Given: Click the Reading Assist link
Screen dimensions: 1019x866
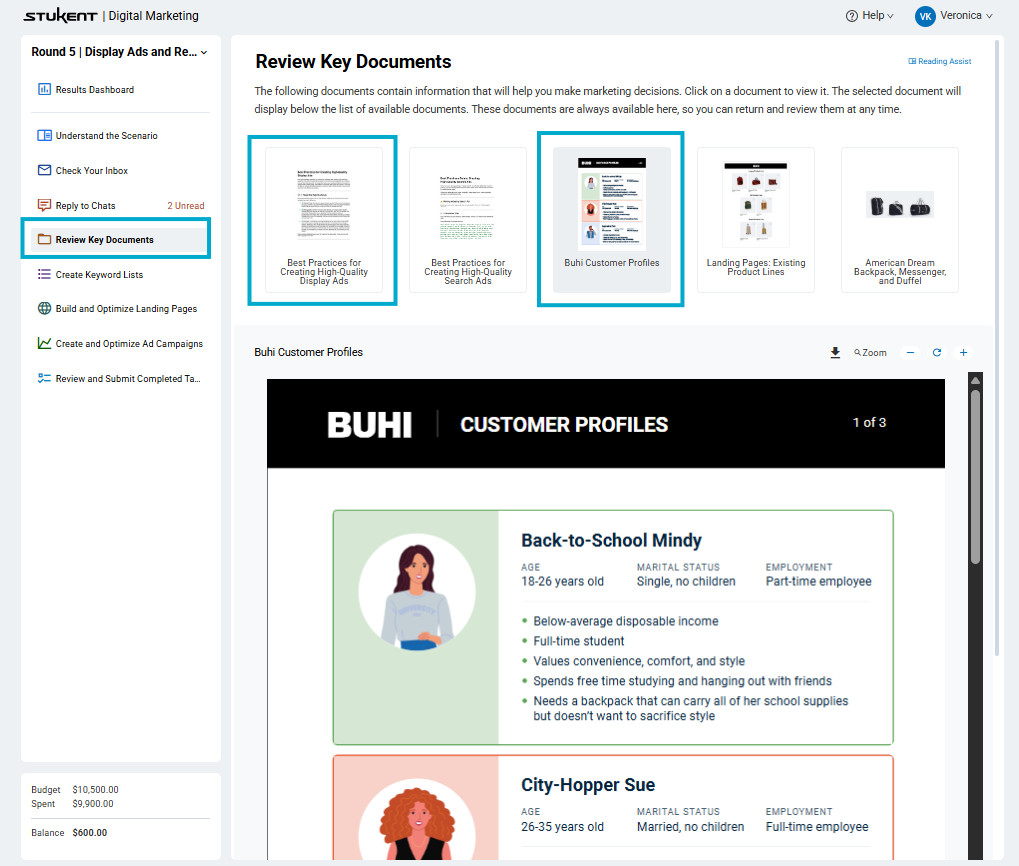Looking at the screenshot, I should pos(940,61).
